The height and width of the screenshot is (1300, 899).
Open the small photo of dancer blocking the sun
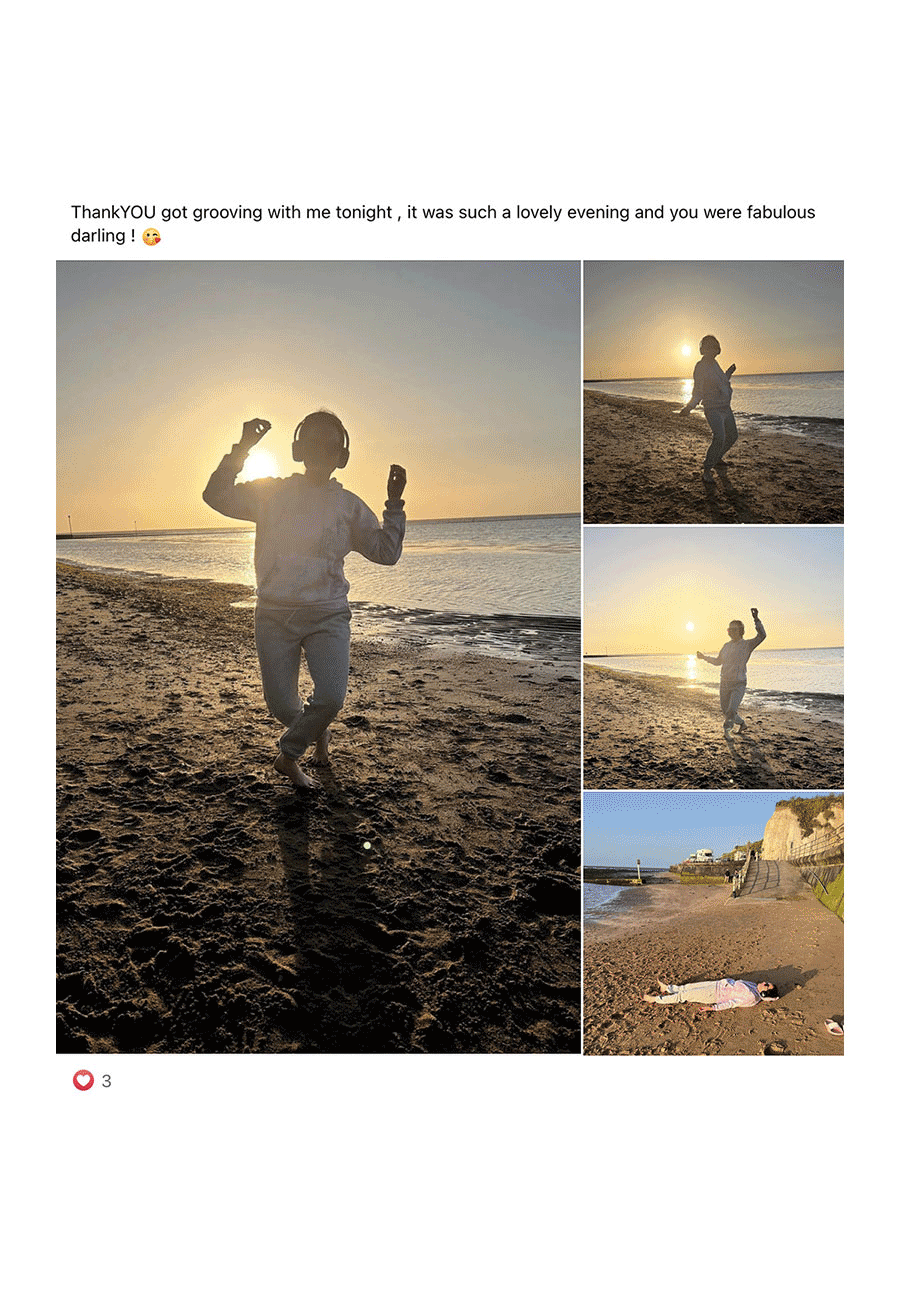tap(713, 392)
